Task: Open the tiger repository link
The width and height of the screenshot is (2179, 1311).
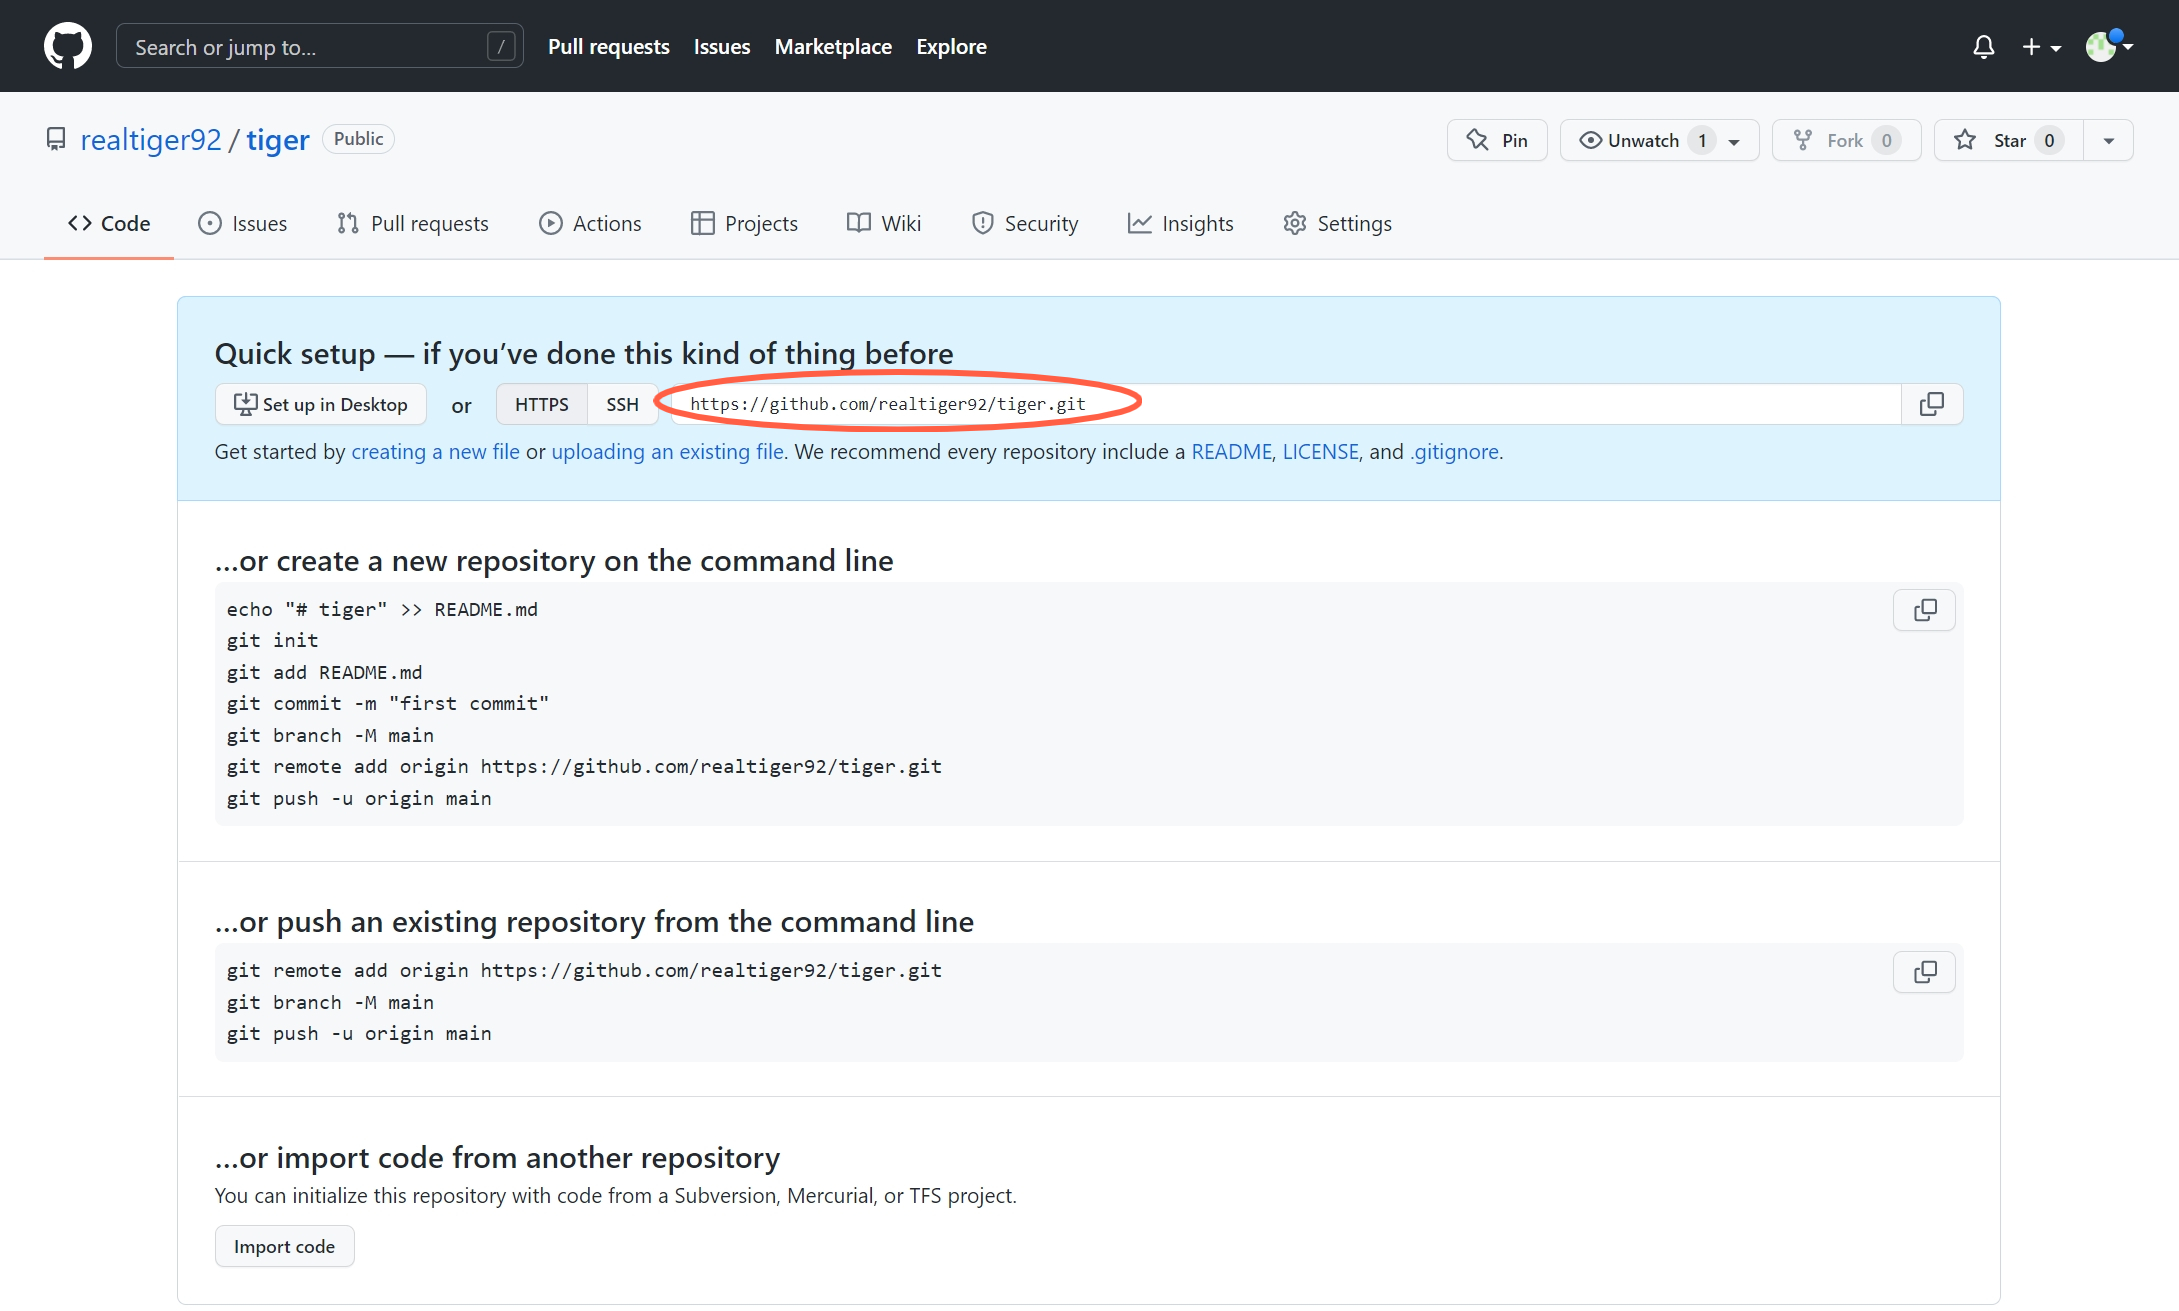Action: click(x=278, y=140)
